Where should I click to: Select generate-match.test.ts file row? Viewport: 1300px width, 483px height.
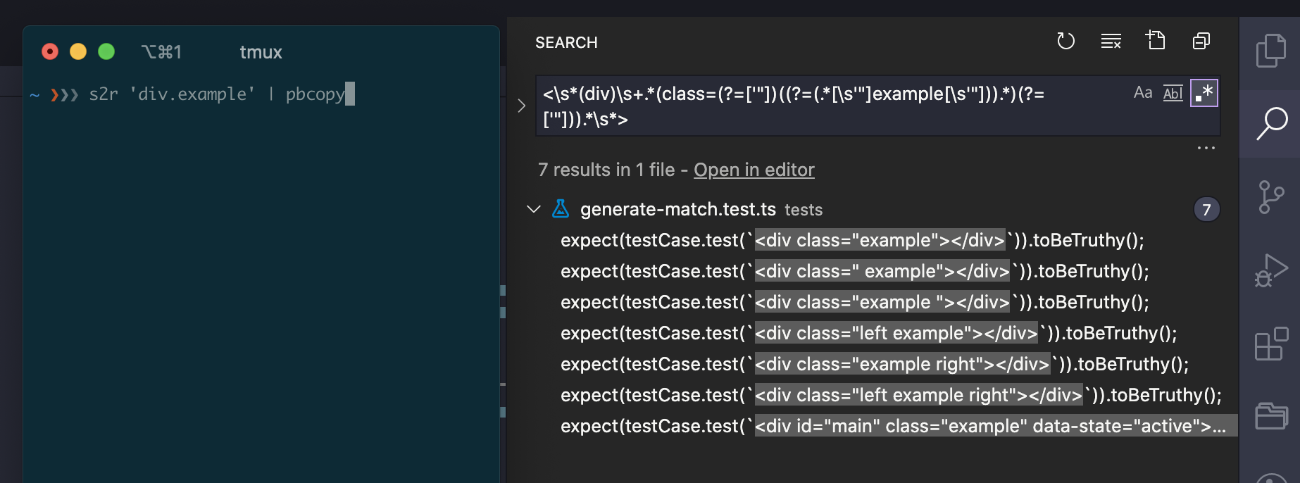click(x=874, y=210)
